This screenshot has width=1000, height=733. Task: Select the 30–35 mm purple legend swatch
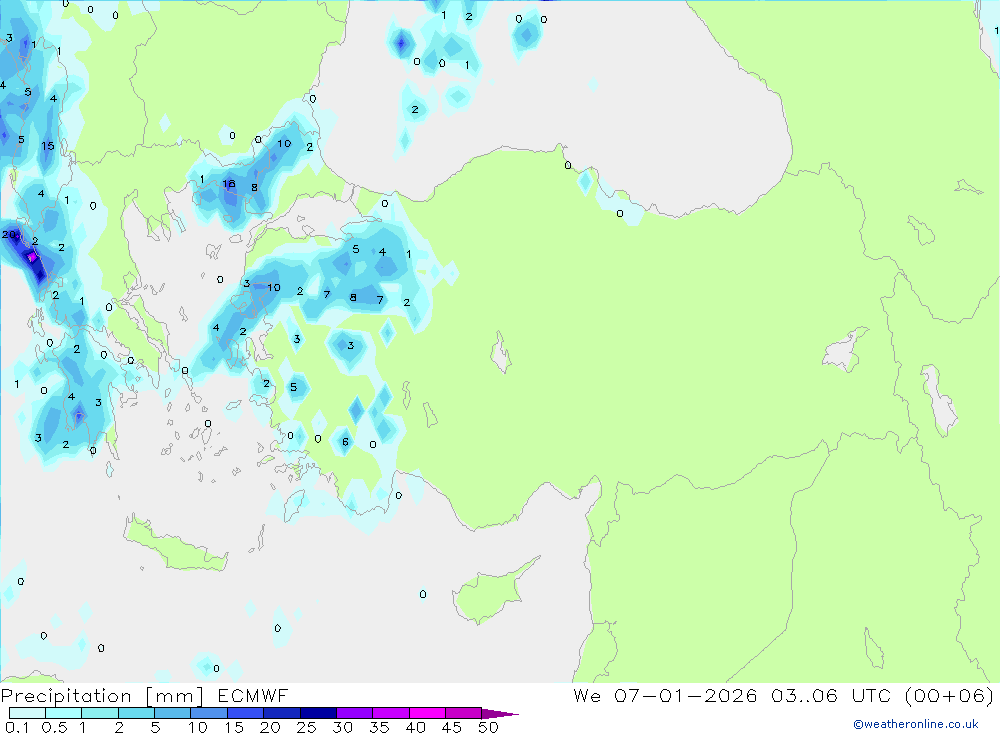355,713
